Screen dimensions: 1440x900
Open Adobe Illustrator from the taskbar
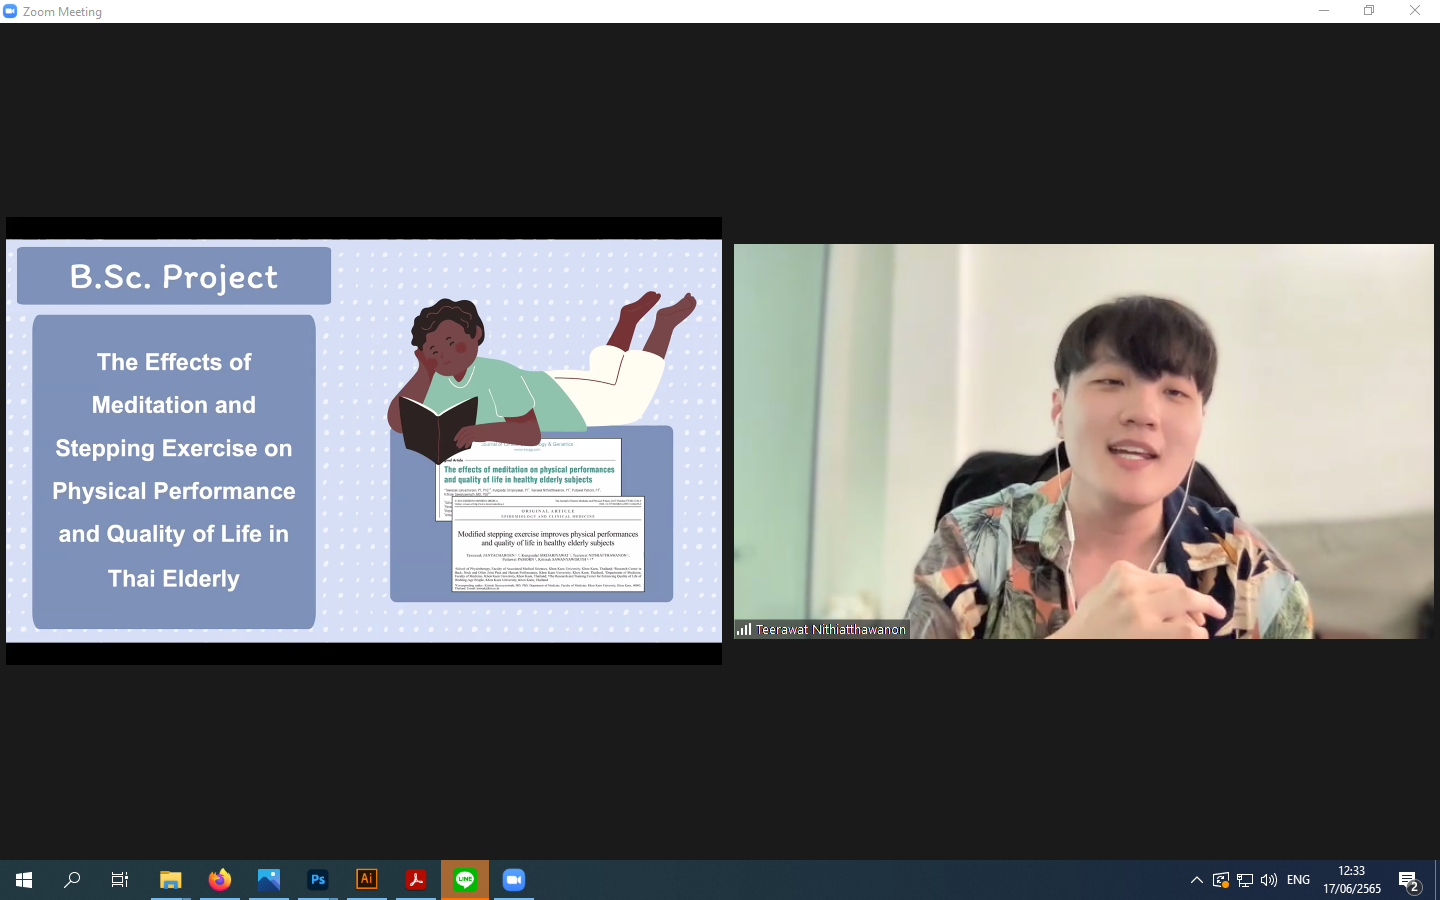click(367, 880)
